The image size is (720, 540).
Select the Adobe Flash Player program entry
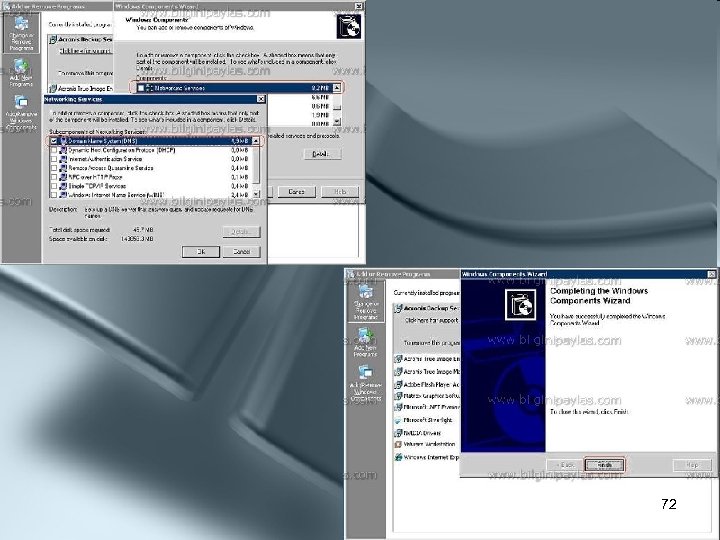click(427, 385)
